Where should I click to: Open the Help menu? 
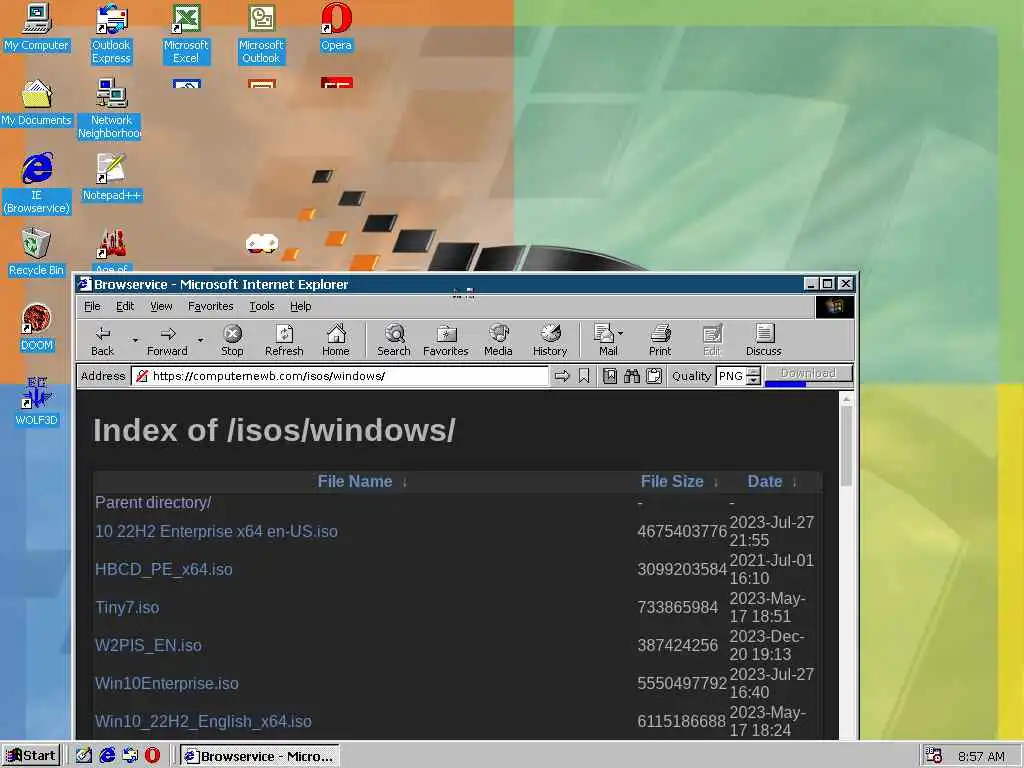(300, 306)
